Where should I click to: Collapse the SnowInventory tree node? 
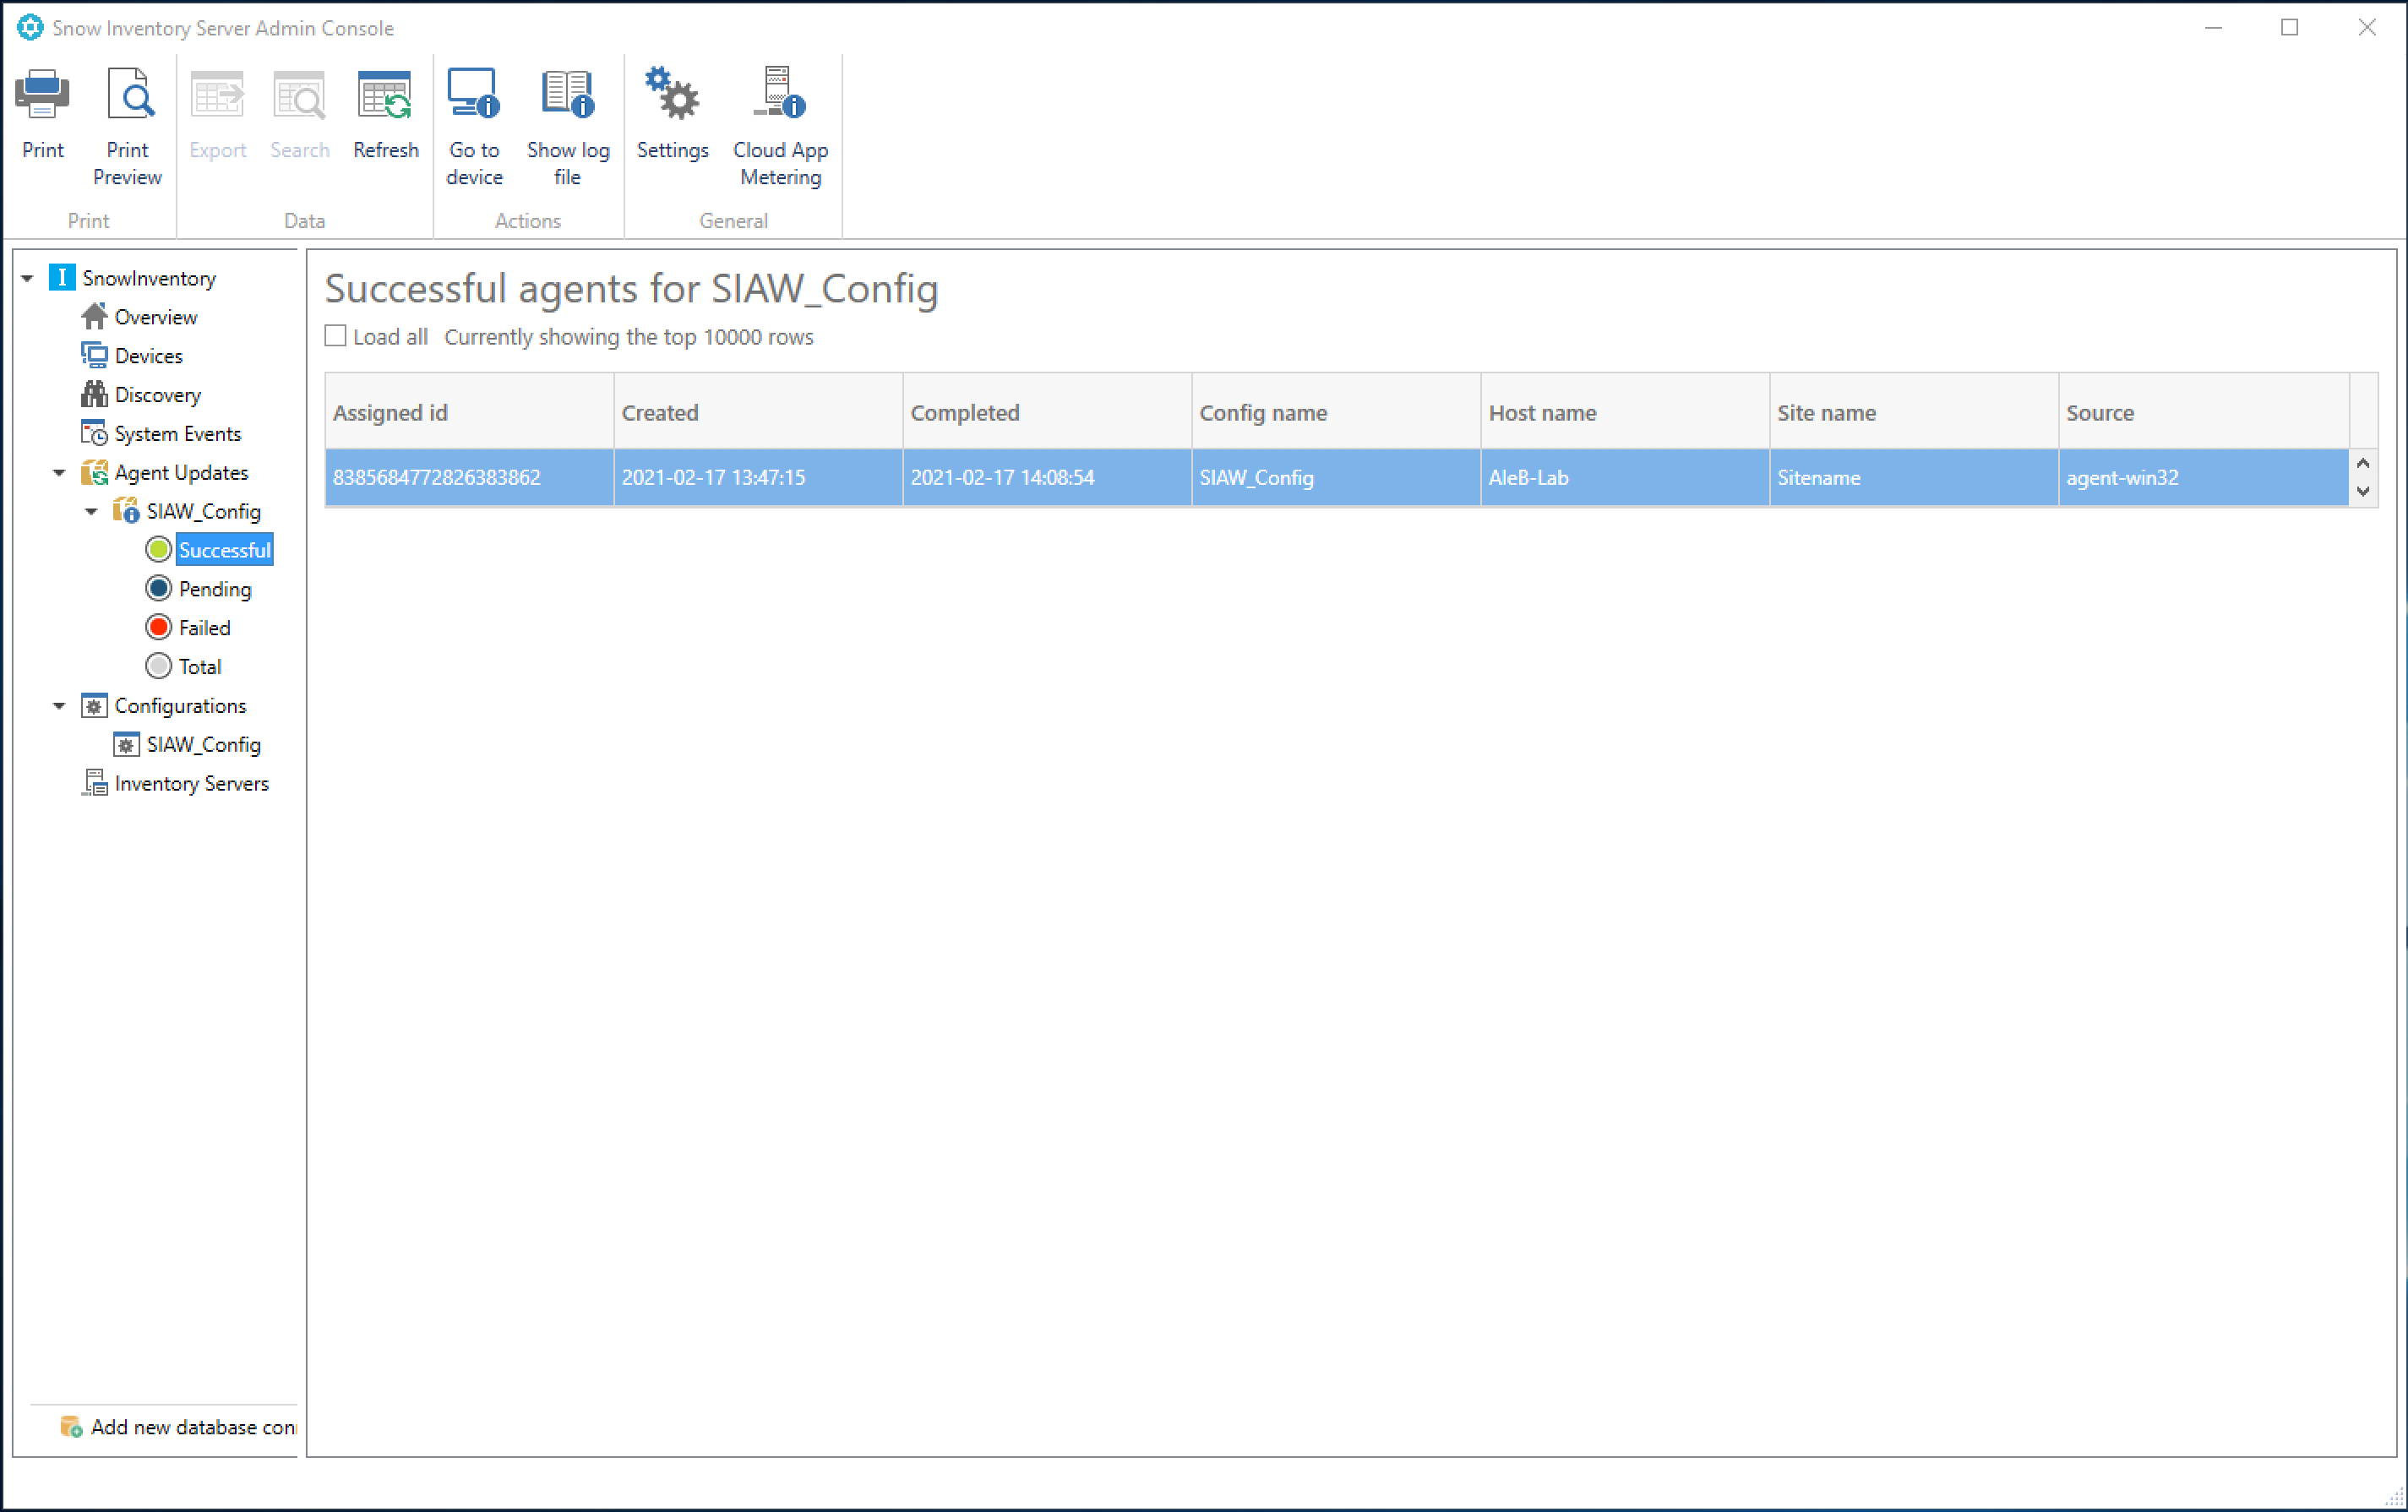coord(28,278)
